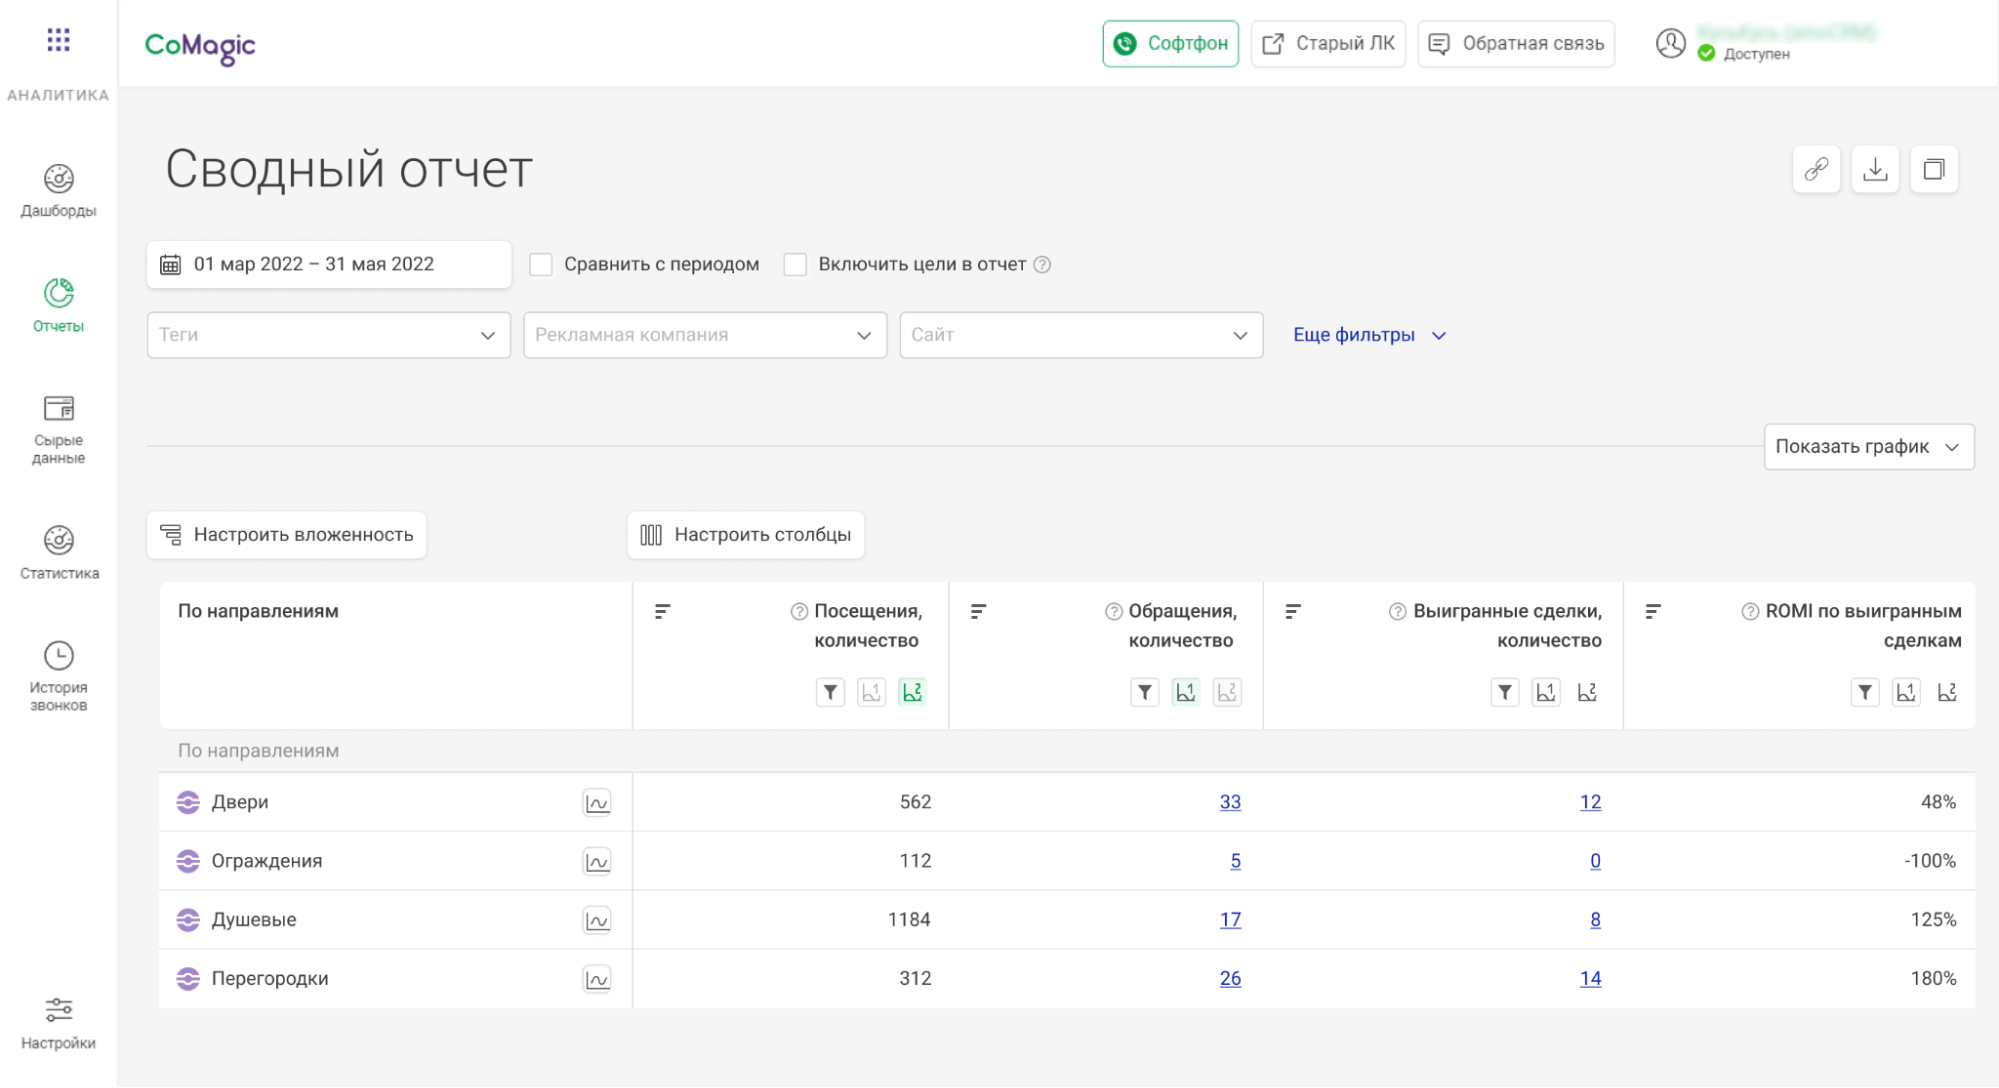Open Показать график dropdown
The width and height of the screenshot is (1999, 1088).
point(1868,447)
